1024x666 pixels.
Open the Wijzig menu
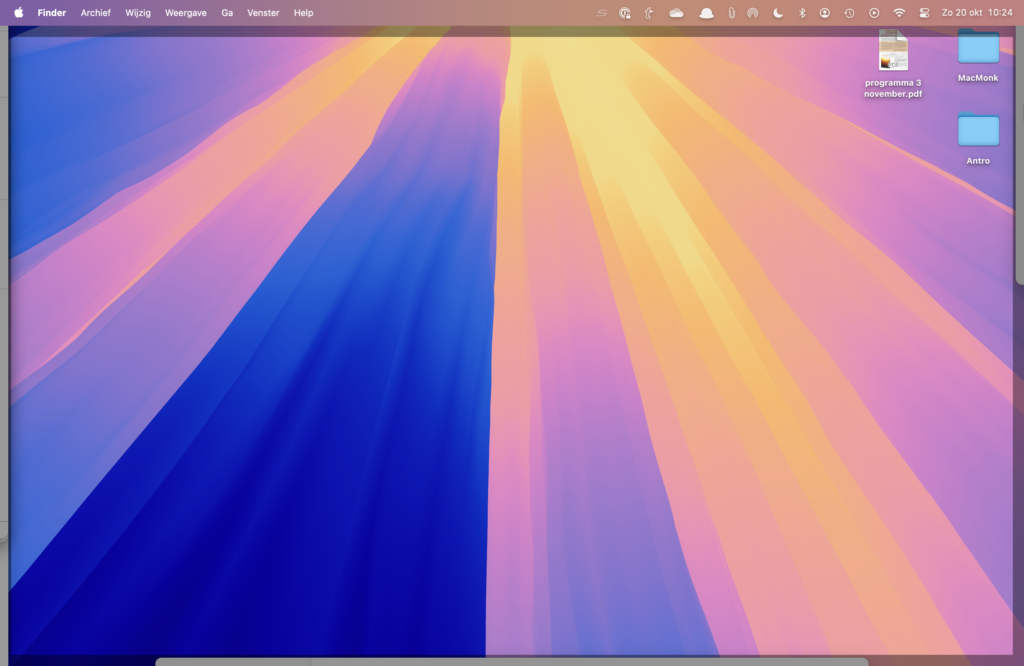pos(138,13)
